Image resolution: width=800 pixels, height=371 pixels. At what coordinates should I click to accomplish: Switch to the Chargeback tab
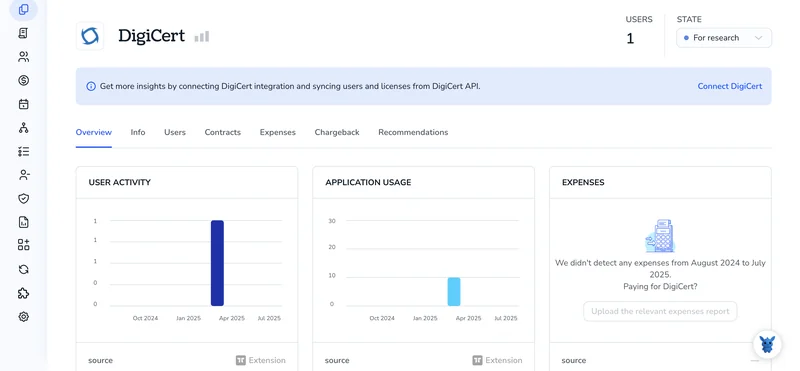[x=337, y=132]
